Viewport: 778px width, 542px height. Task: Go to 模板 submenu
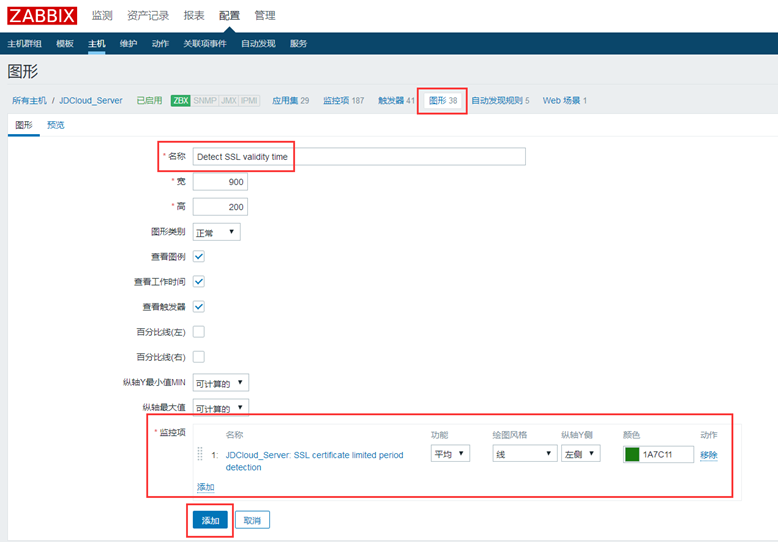click(x=65, y=44)
